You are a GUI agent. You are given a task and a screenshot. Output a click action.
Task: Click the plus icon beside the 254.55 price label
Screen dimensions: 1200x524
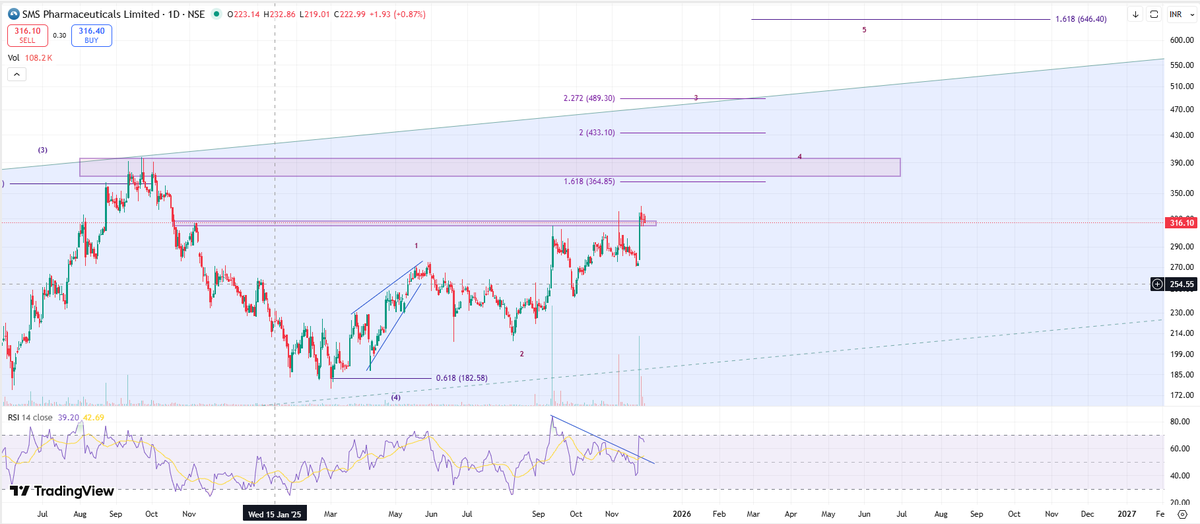[1158, 284]
